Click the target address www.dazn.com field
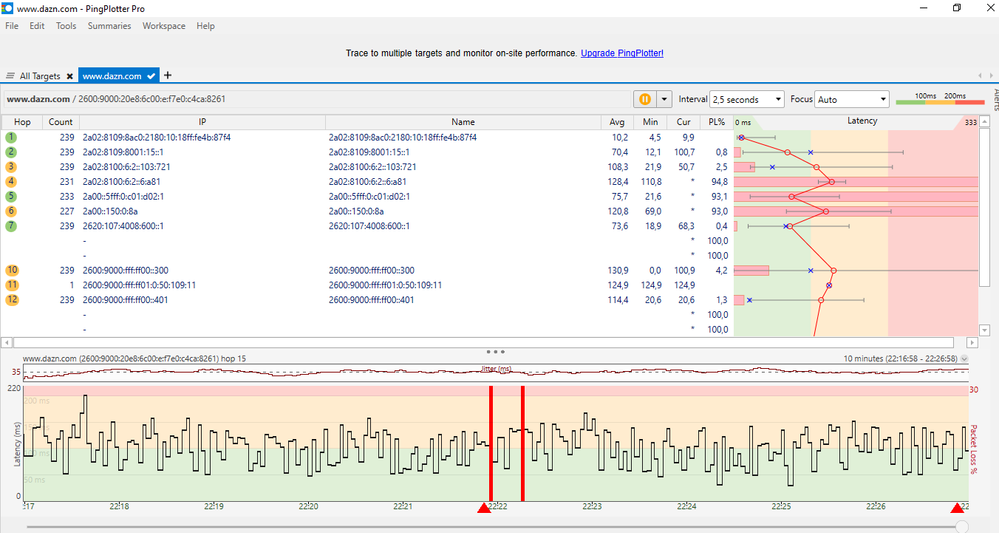Screen dimensions: 999x533 click(x=317, y=99)
